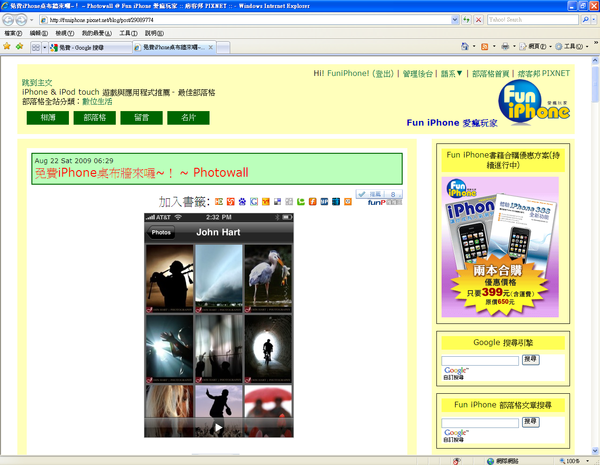Open the address bar history dropdown
600x465 pixels.
455,20
